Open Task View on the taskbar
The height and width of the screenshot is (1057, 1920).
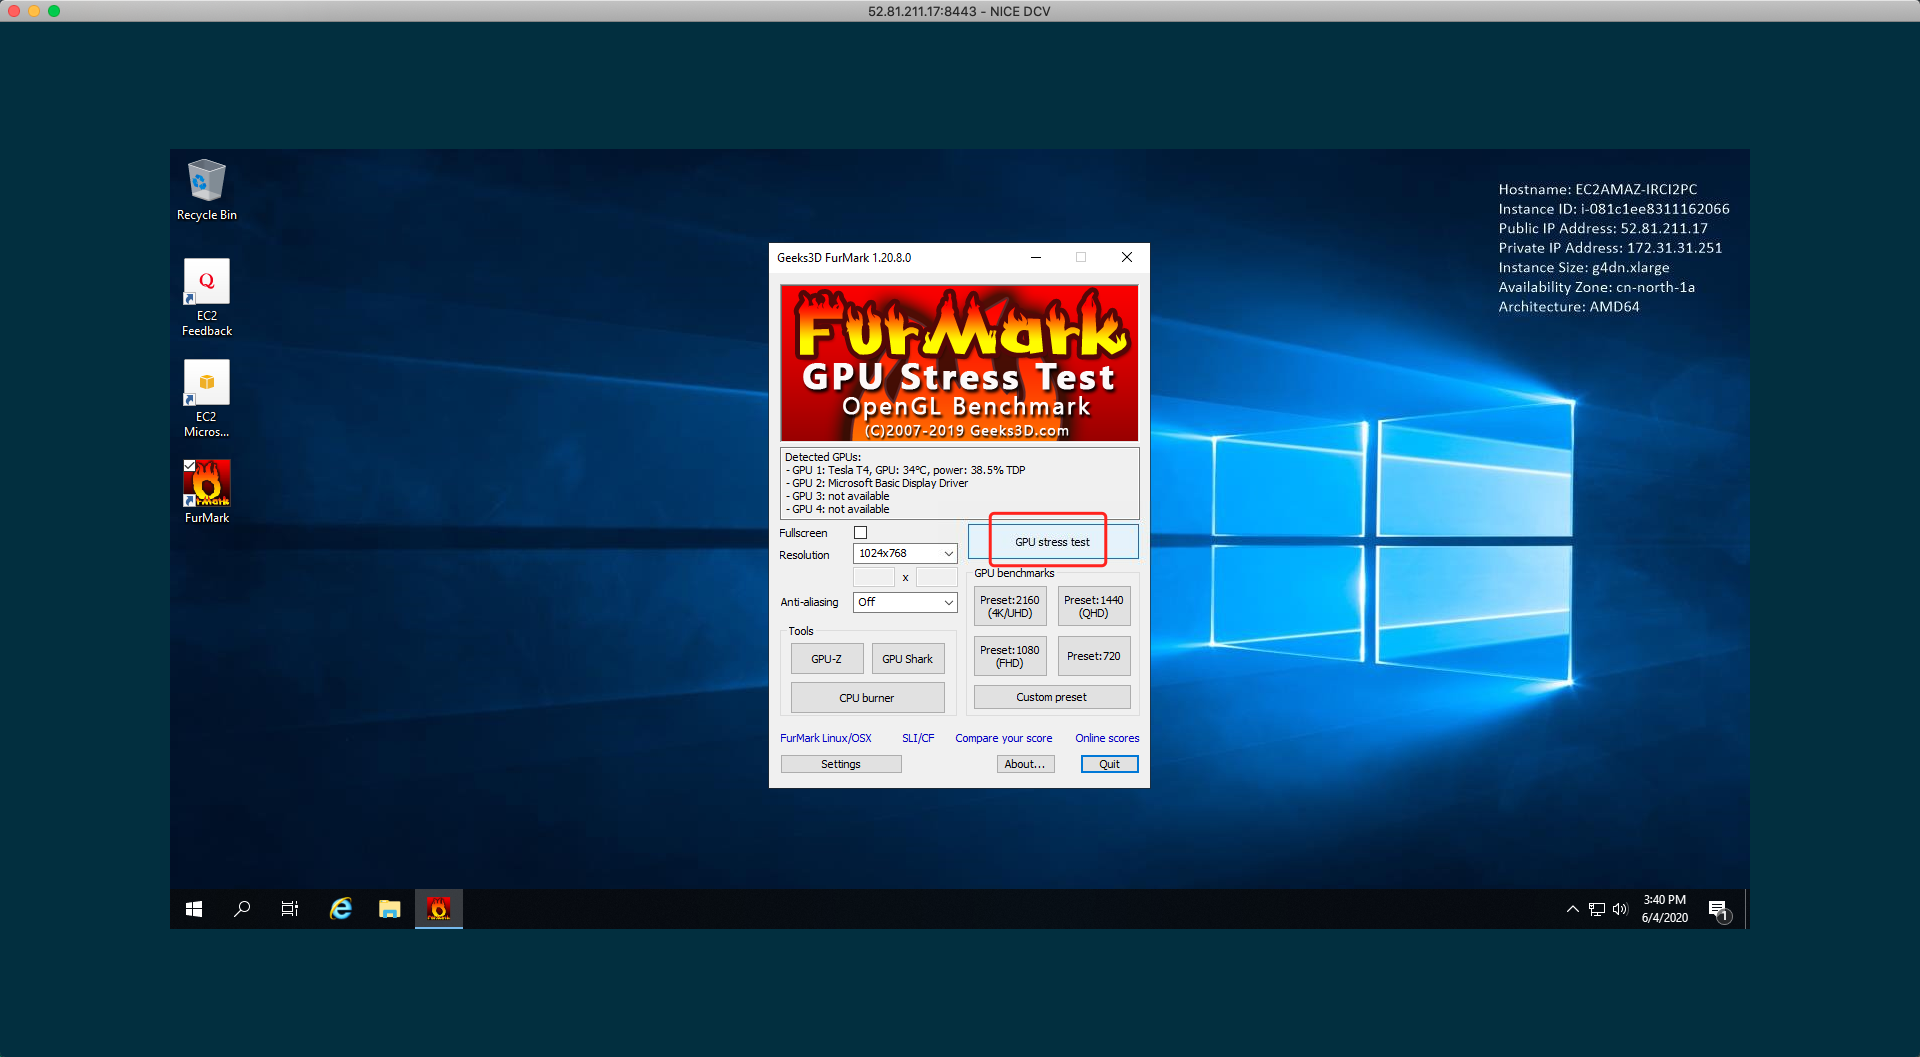pyautogui.click(x=290, y=909)
